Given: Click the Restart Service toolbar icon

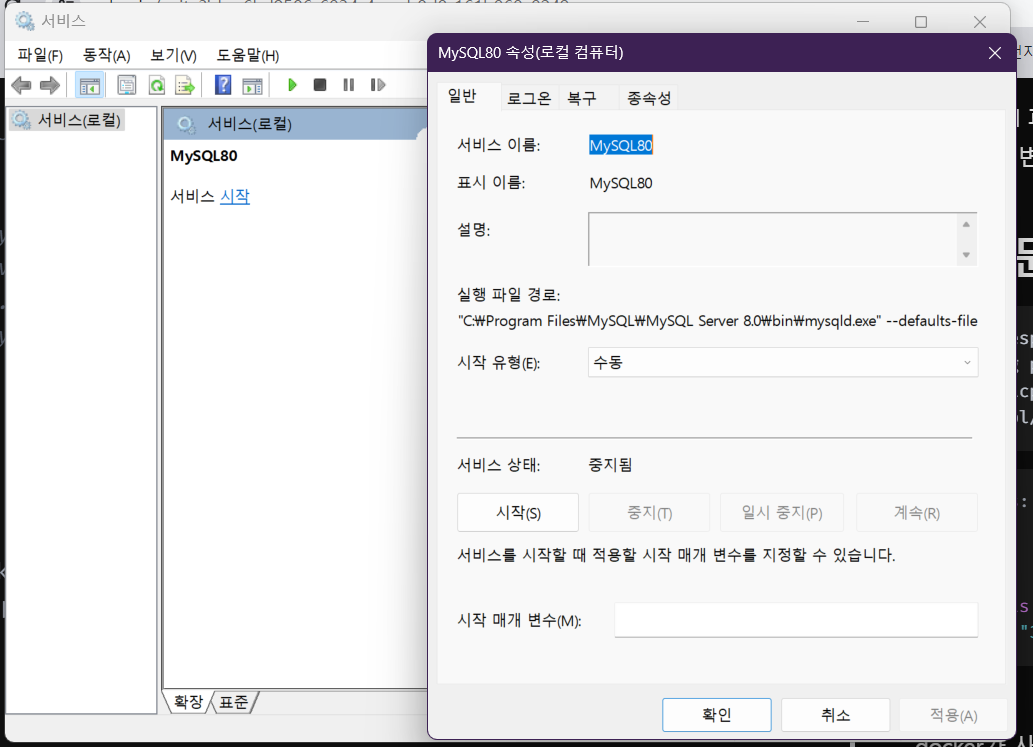Looking at the screenshot, I should (377, 84).
